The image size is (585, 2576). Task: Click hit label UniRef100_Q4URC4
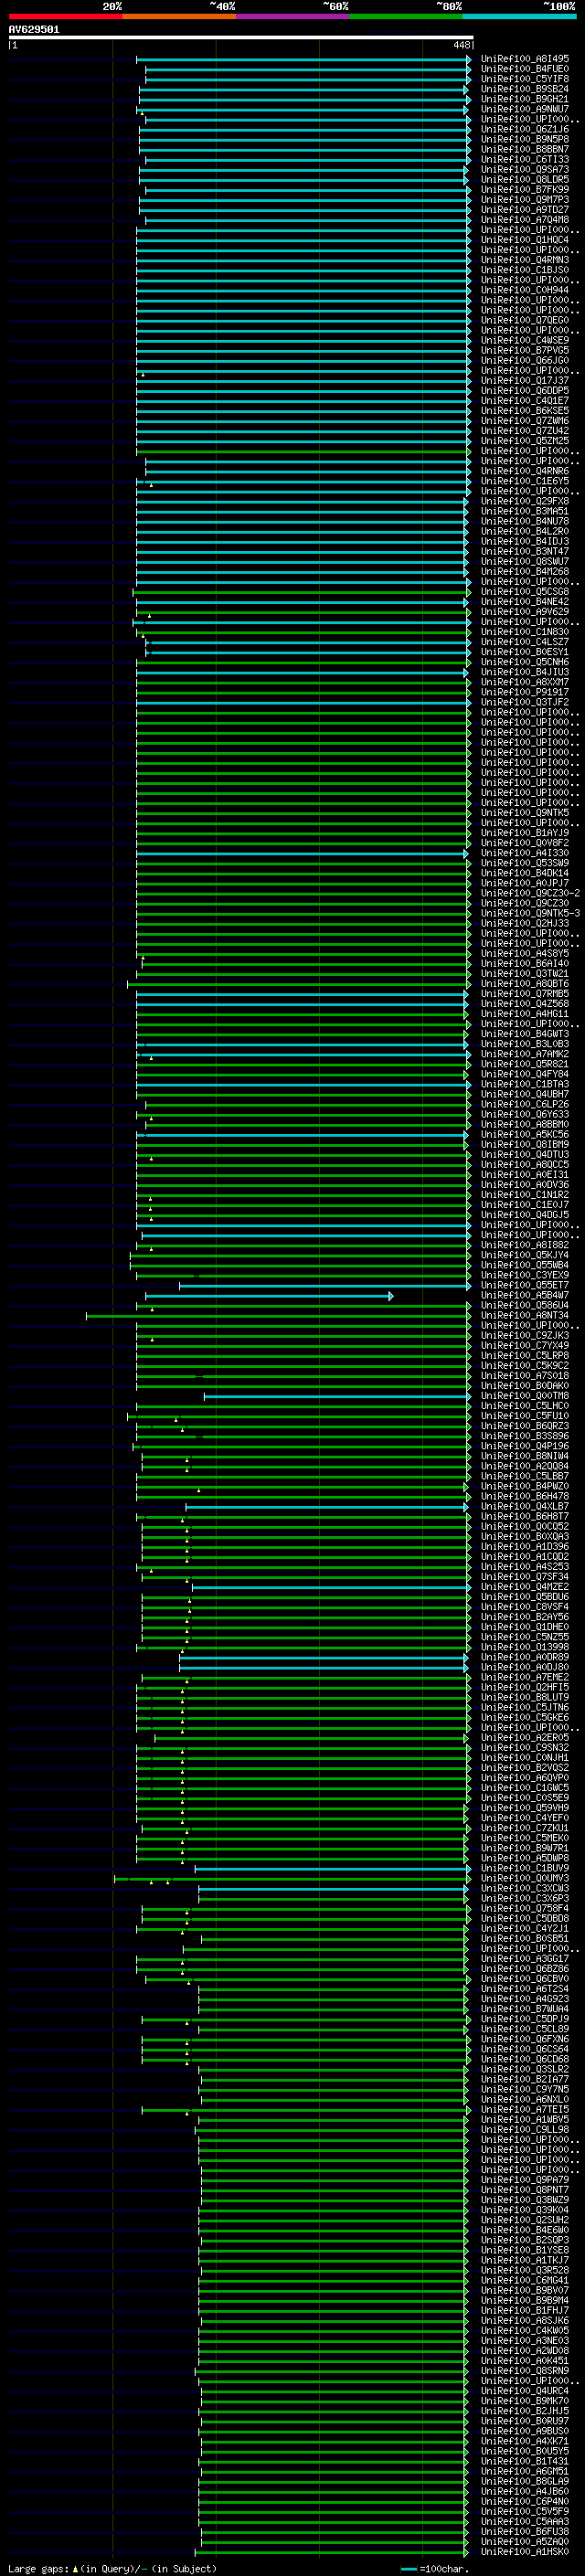[x=525, y=2390]
